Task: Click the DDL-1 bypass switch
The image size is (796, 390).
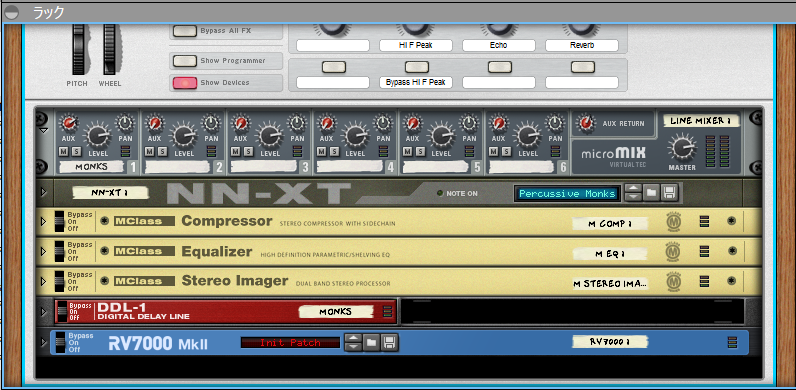Action: (x=62, y=312)
